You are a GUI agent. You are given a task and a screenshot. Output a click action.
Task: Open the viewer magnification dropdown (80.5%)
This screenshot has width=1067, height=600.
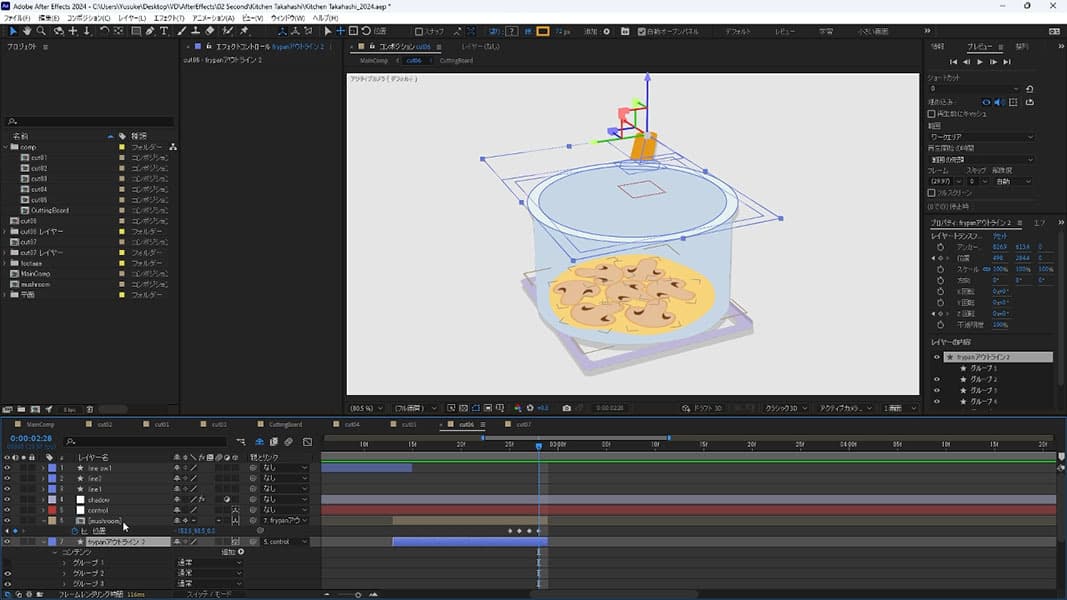pyautogui.click(x=367, y=408)
